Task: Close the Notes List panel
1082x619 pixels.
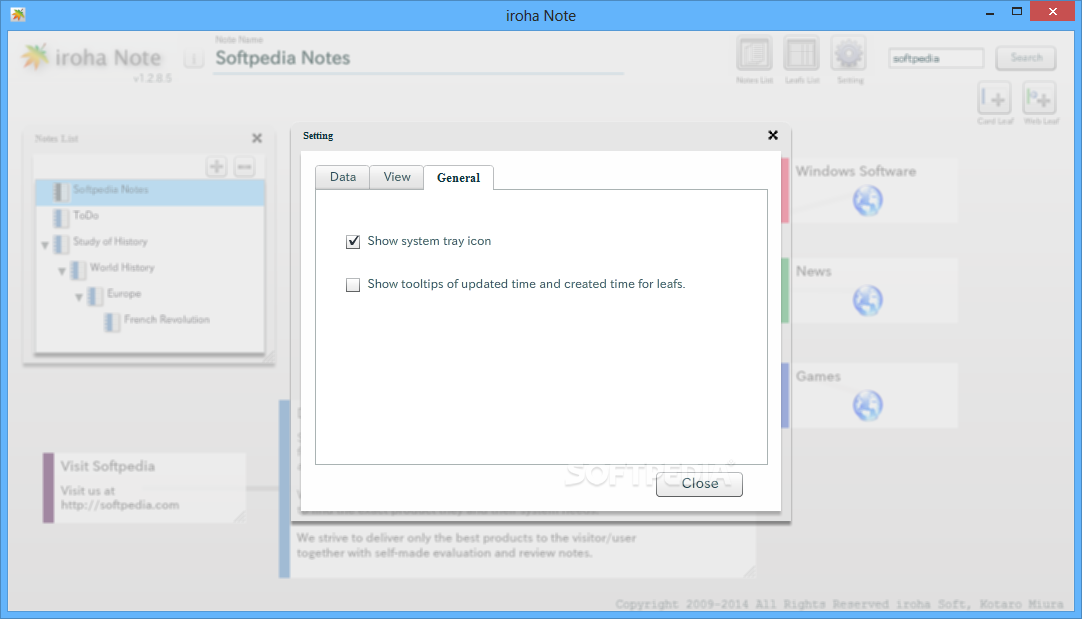Action: coord(257,138)
